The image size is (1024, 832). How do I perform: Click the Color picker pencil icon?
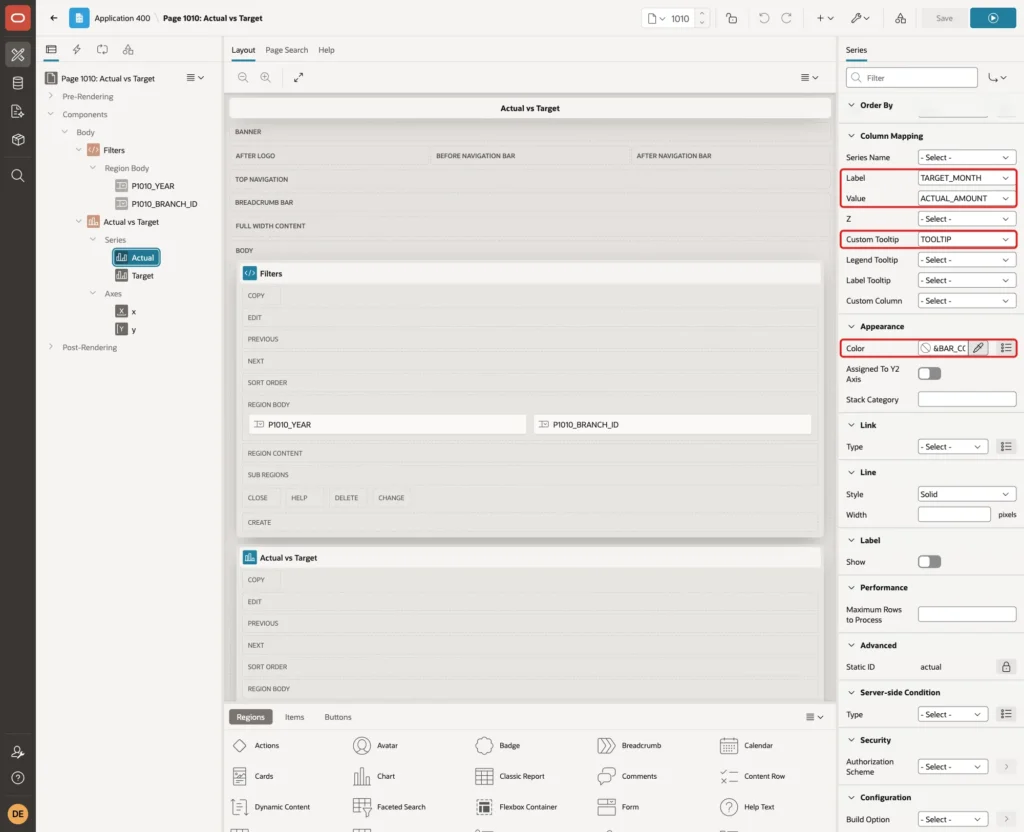(978, 348)
